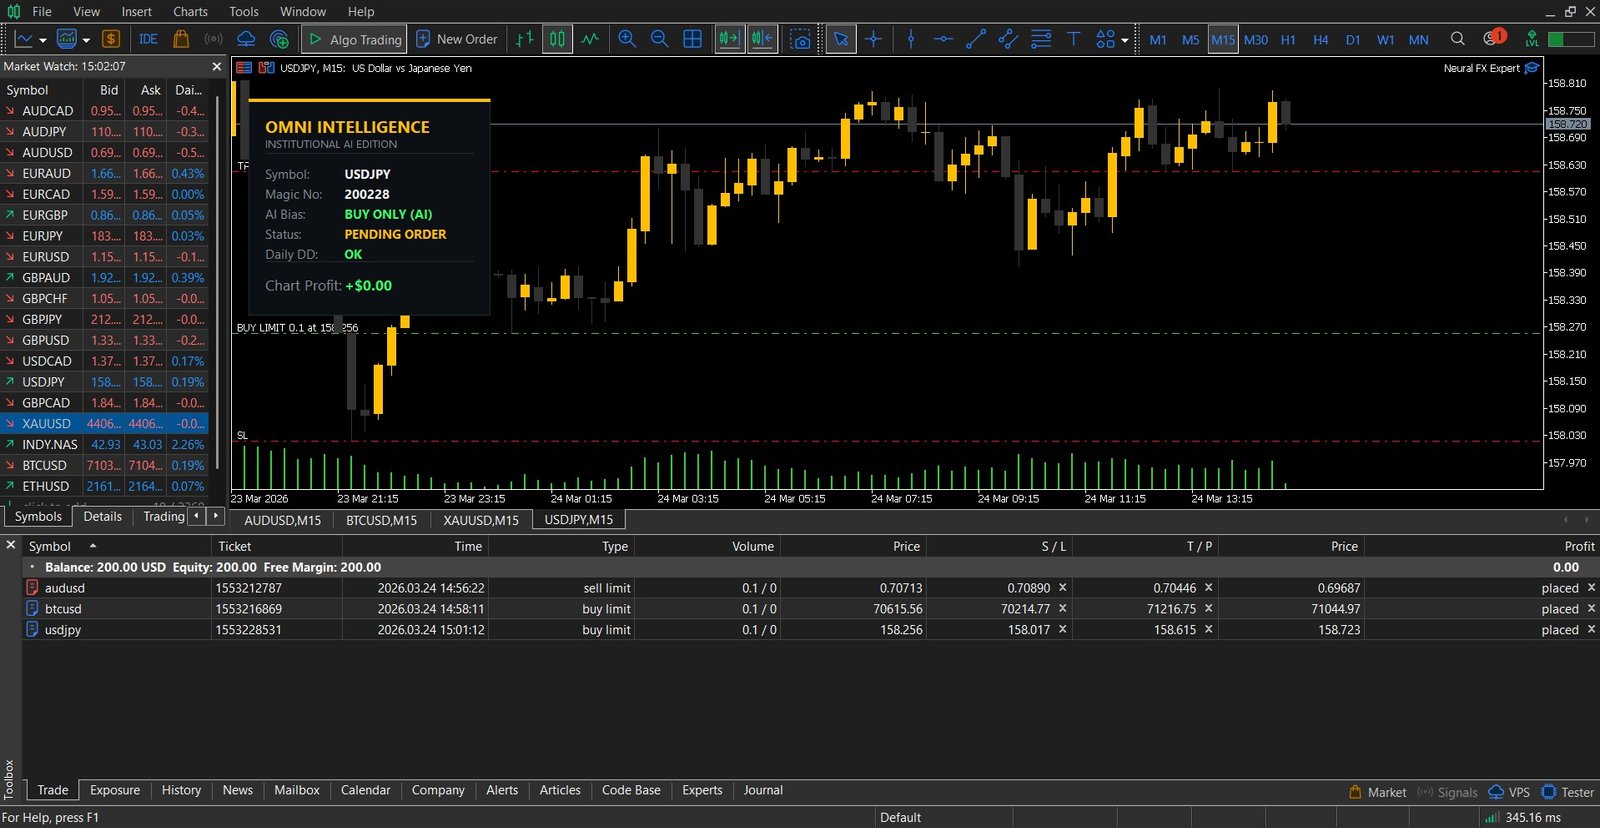Open the AUDUSD,M15 chart tab

coord(283,520)
